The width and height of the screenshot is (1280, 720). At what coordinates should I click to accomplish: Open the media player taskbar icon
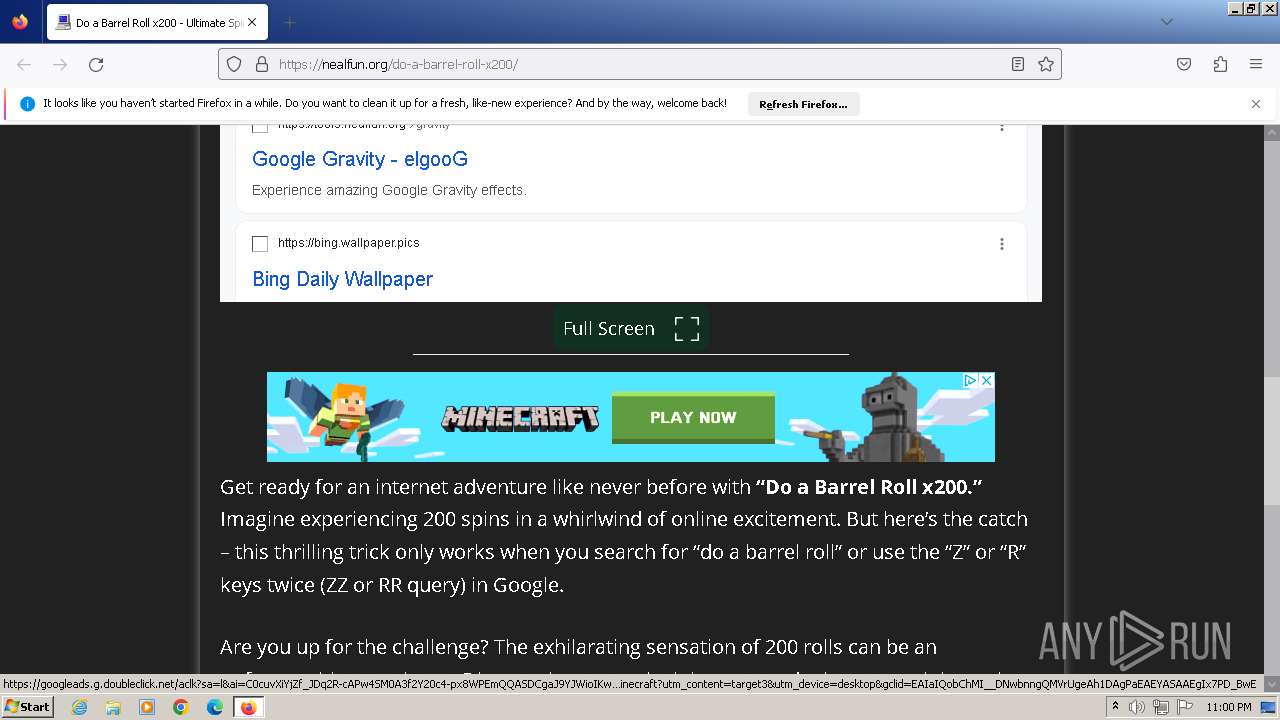147,707
